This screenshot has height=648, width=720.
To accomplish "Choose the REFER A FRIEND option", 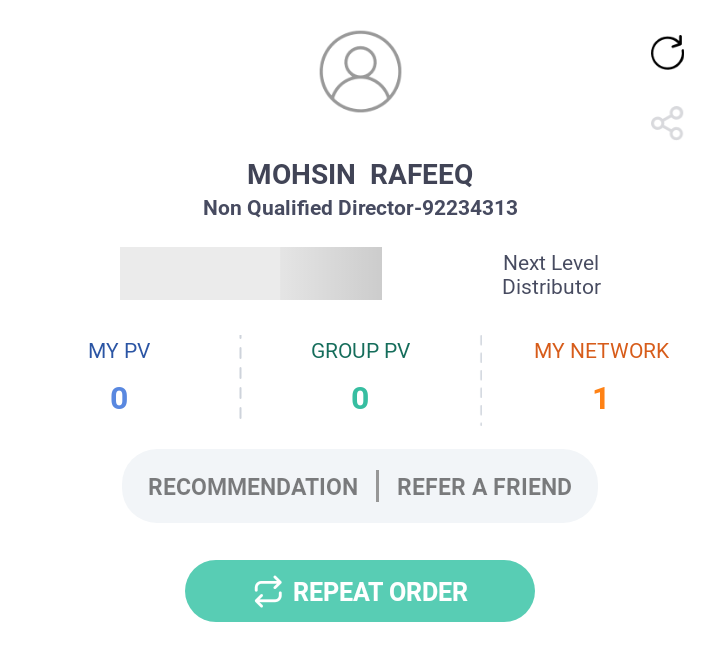I will coord(484,487).
